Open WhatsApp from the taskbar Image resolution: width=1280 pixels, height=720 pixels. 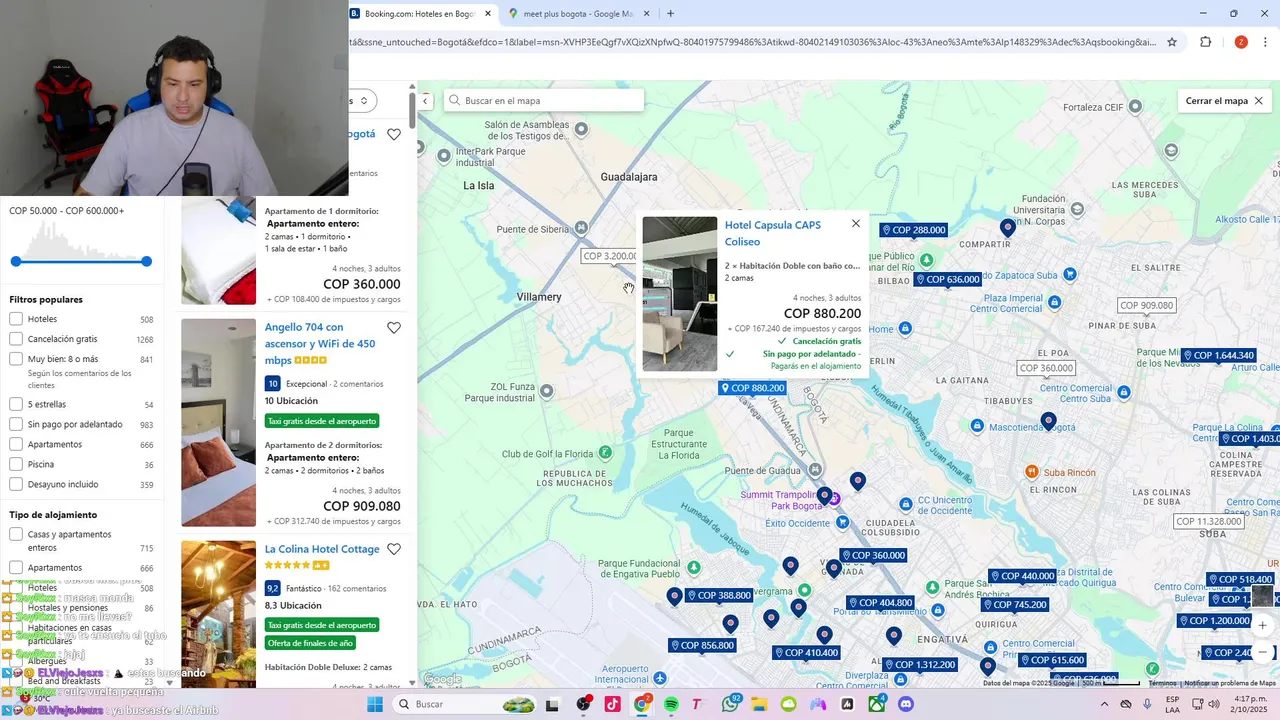tap(730, 704)
